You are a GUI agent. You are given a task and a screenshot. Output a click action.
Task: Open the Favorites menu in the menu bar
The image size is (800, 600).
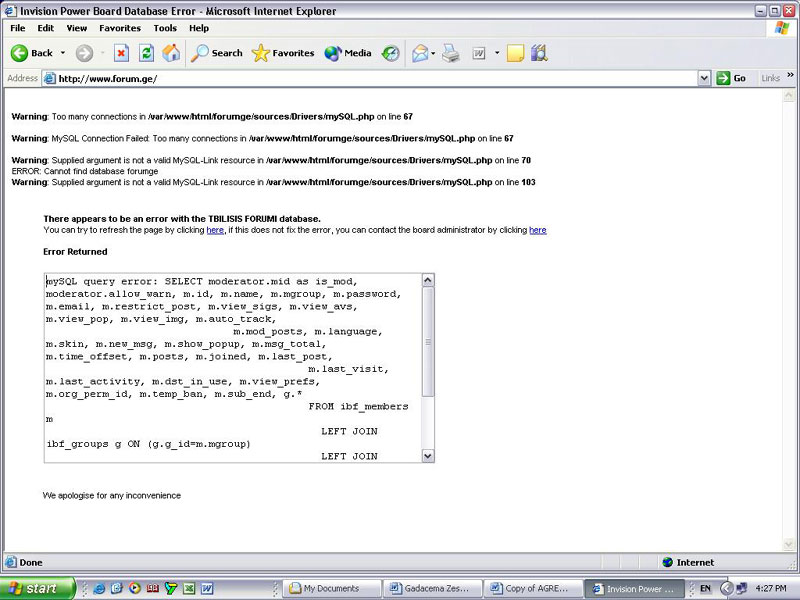pyautogui.click(x=120, y=28)
